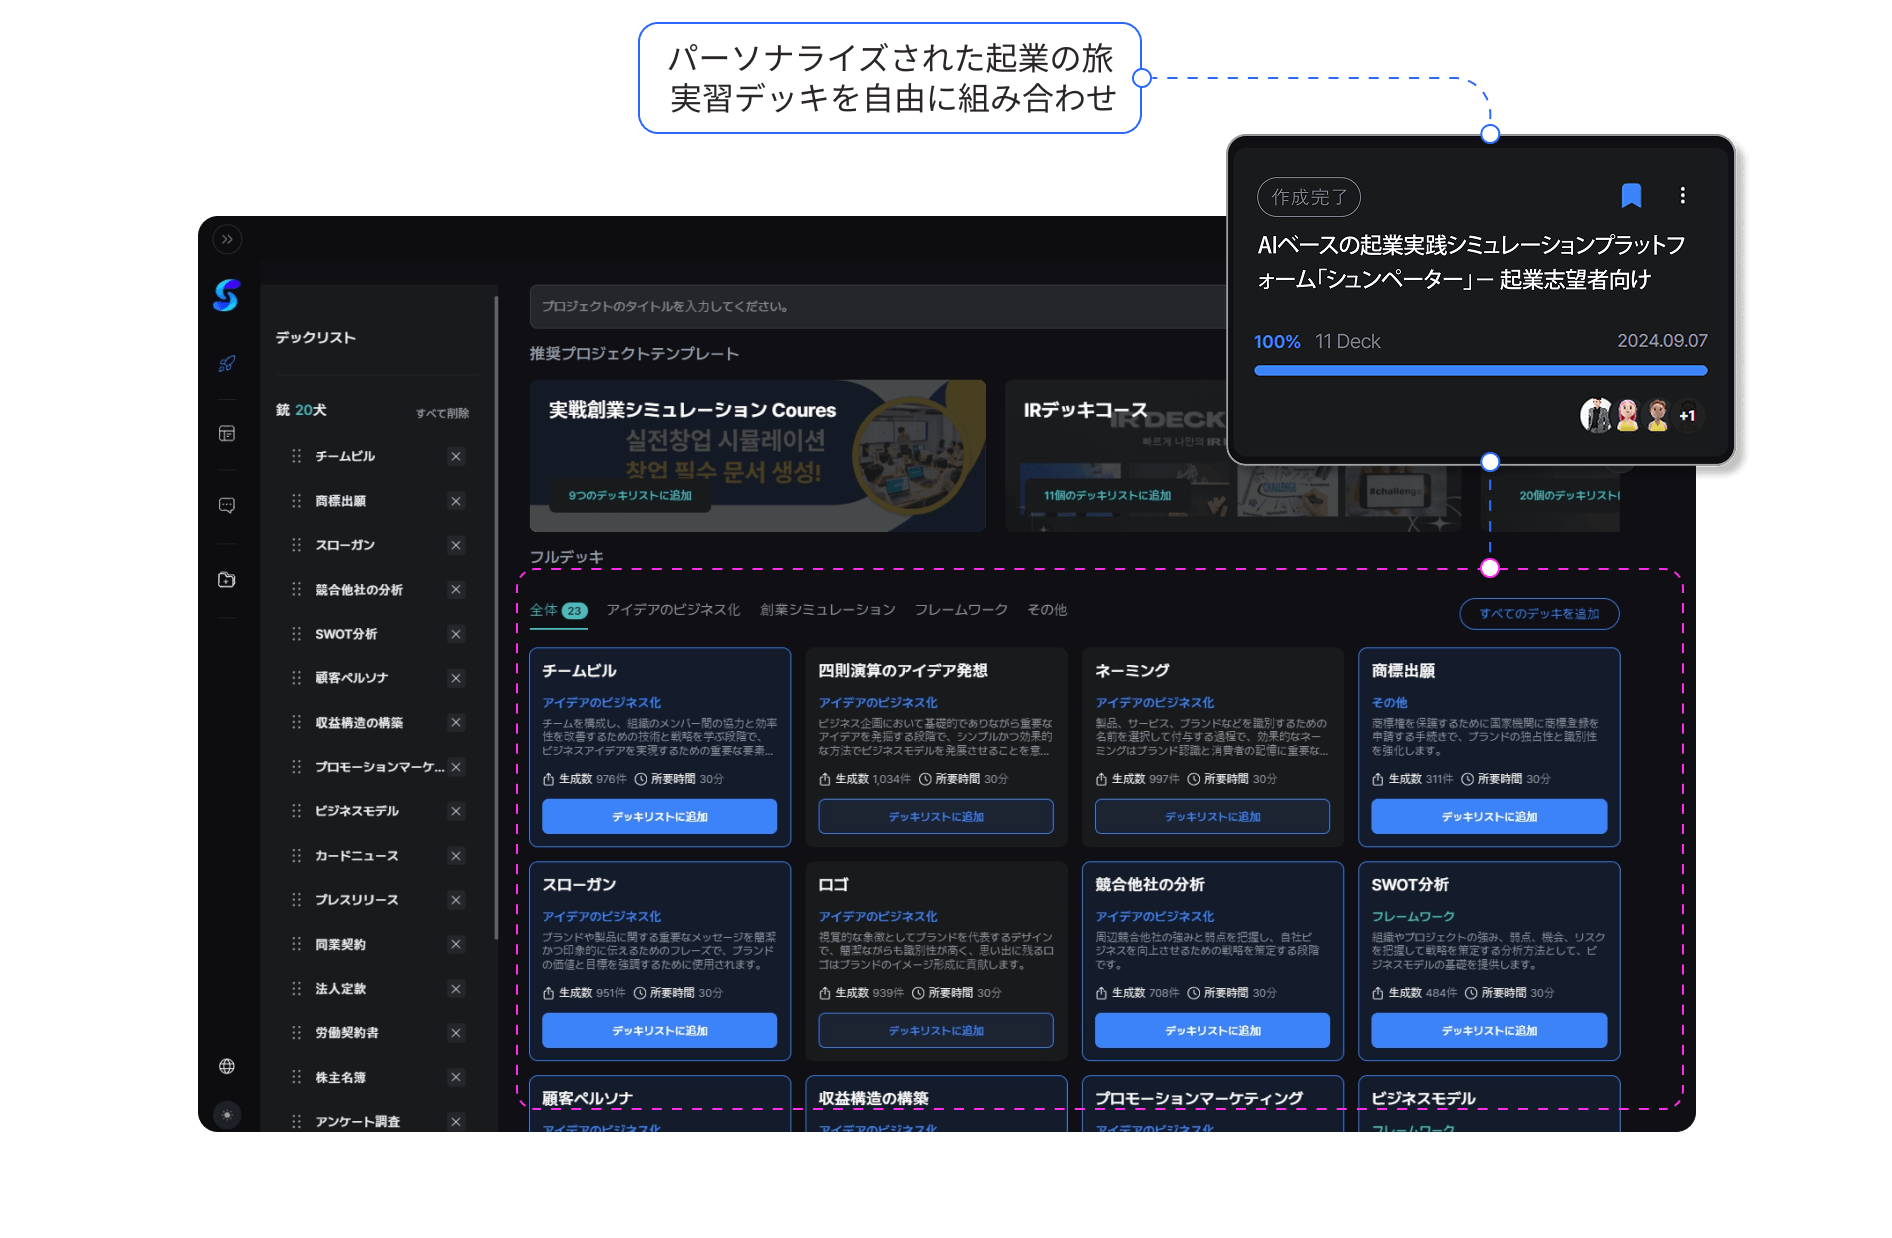The width and height of the screenshot is (1892, 1238).
Task: Remove SWOT分析 from the deck list
Action: 456,633
